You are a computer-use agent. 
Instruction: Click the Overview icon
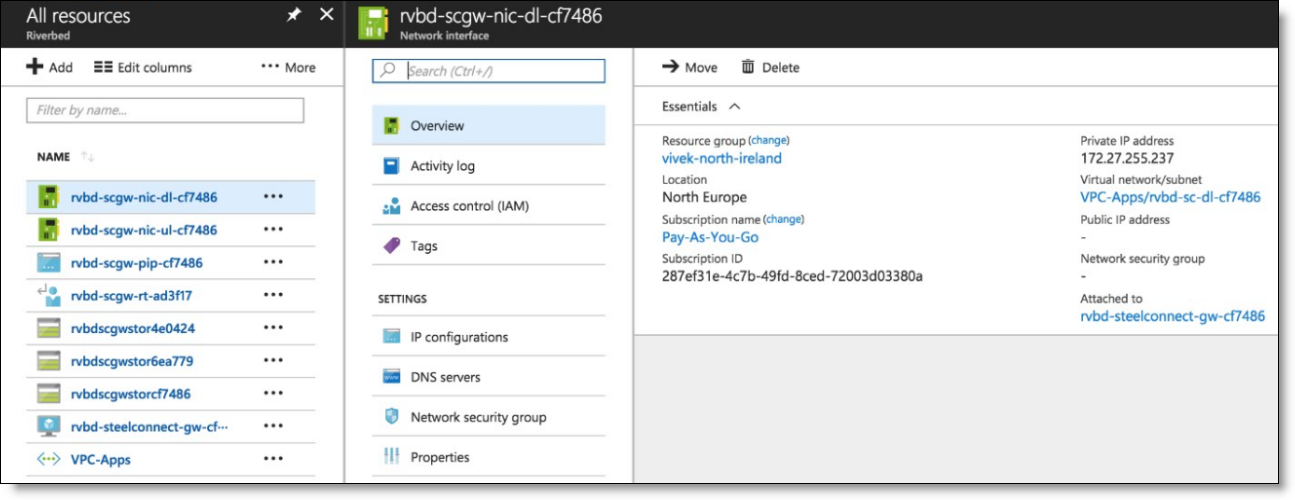[392, 126]
